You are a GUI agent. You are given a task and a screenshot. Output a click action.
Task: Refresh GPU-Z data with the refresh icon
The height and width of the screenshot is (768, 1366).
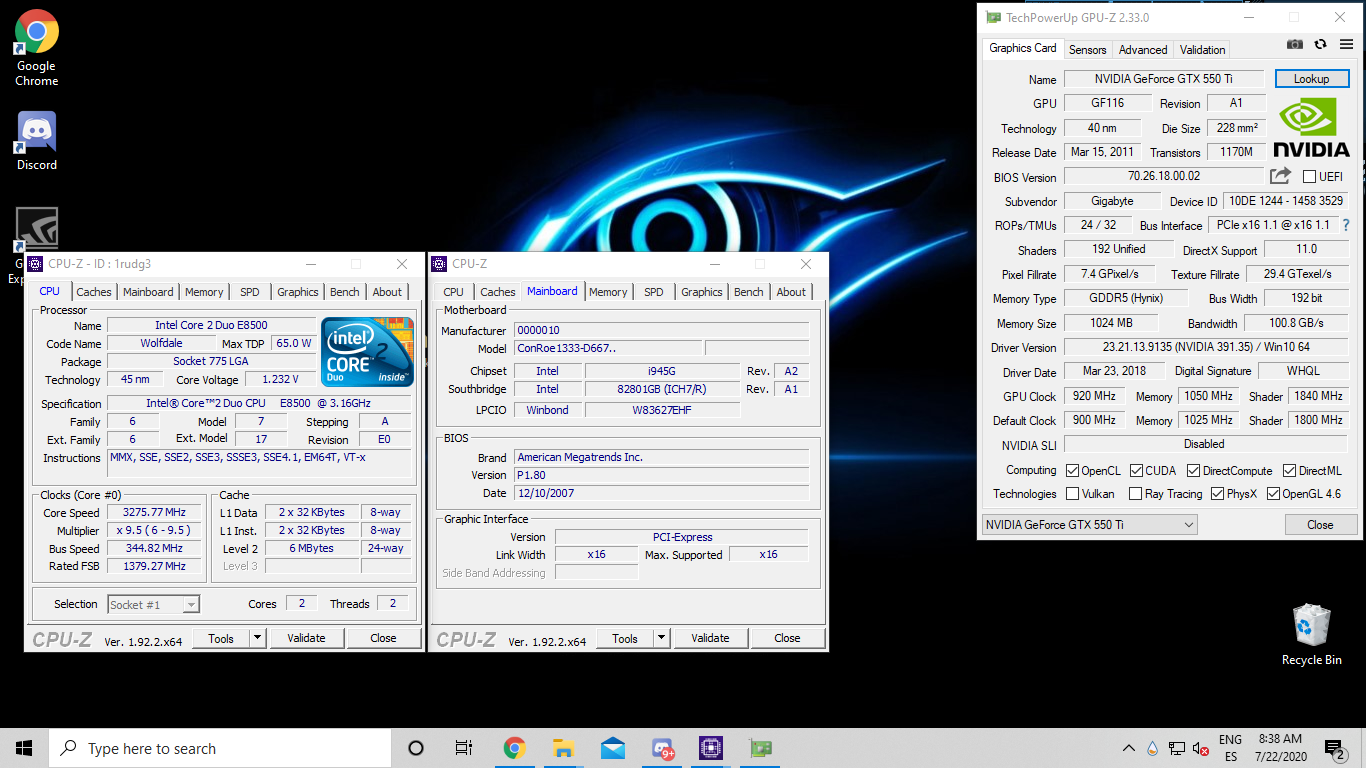pyautogui.click(x=1321, y=44)
